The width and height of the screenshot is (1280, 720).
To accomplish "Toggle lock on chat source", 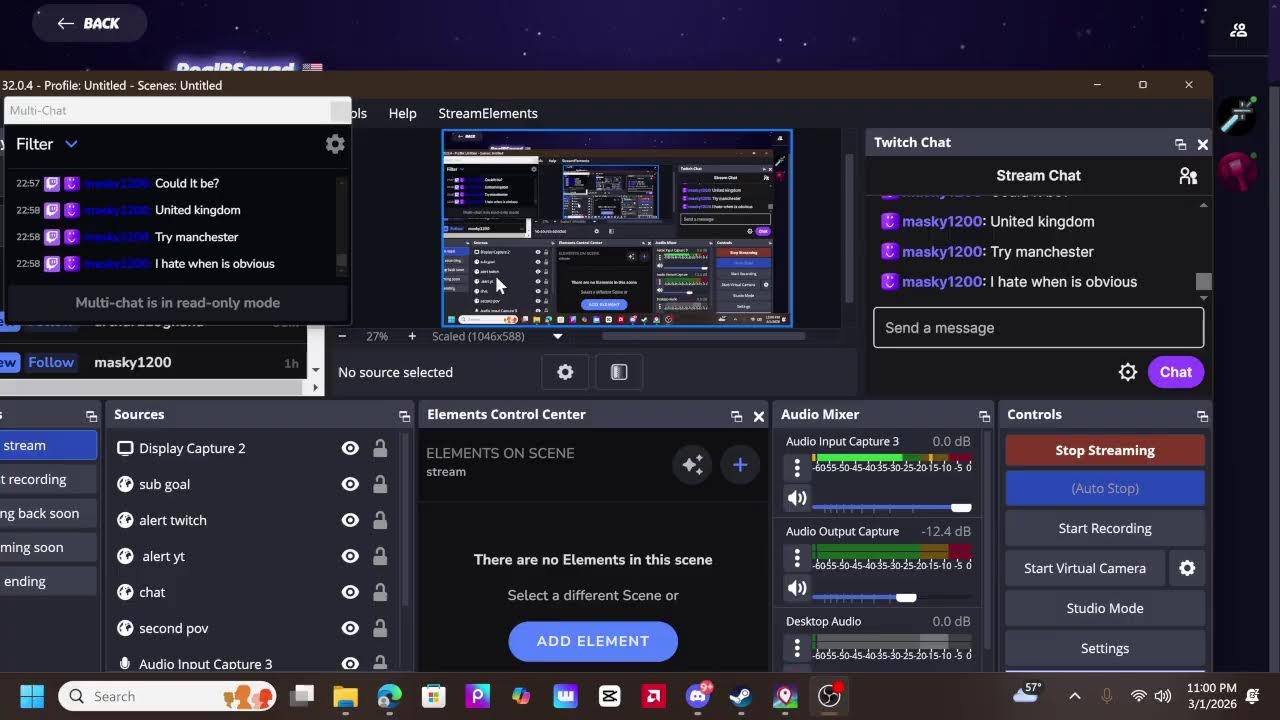I will (380, 592).
